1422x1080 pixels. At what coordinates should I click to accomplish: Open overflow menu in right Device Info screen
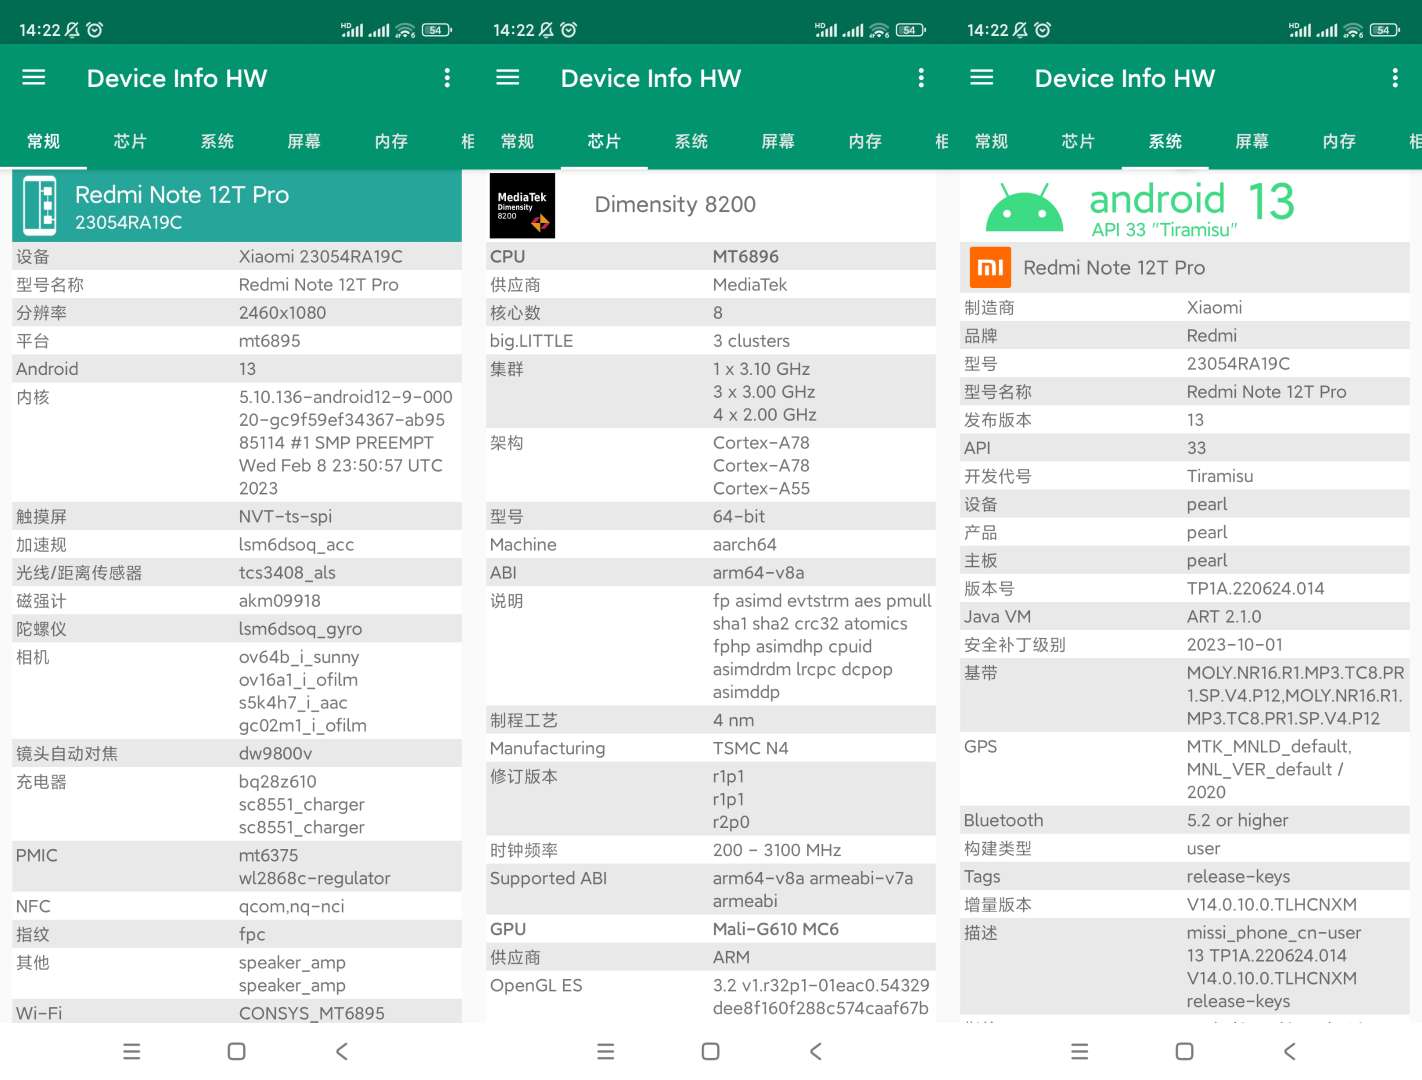pos(1395,78)
